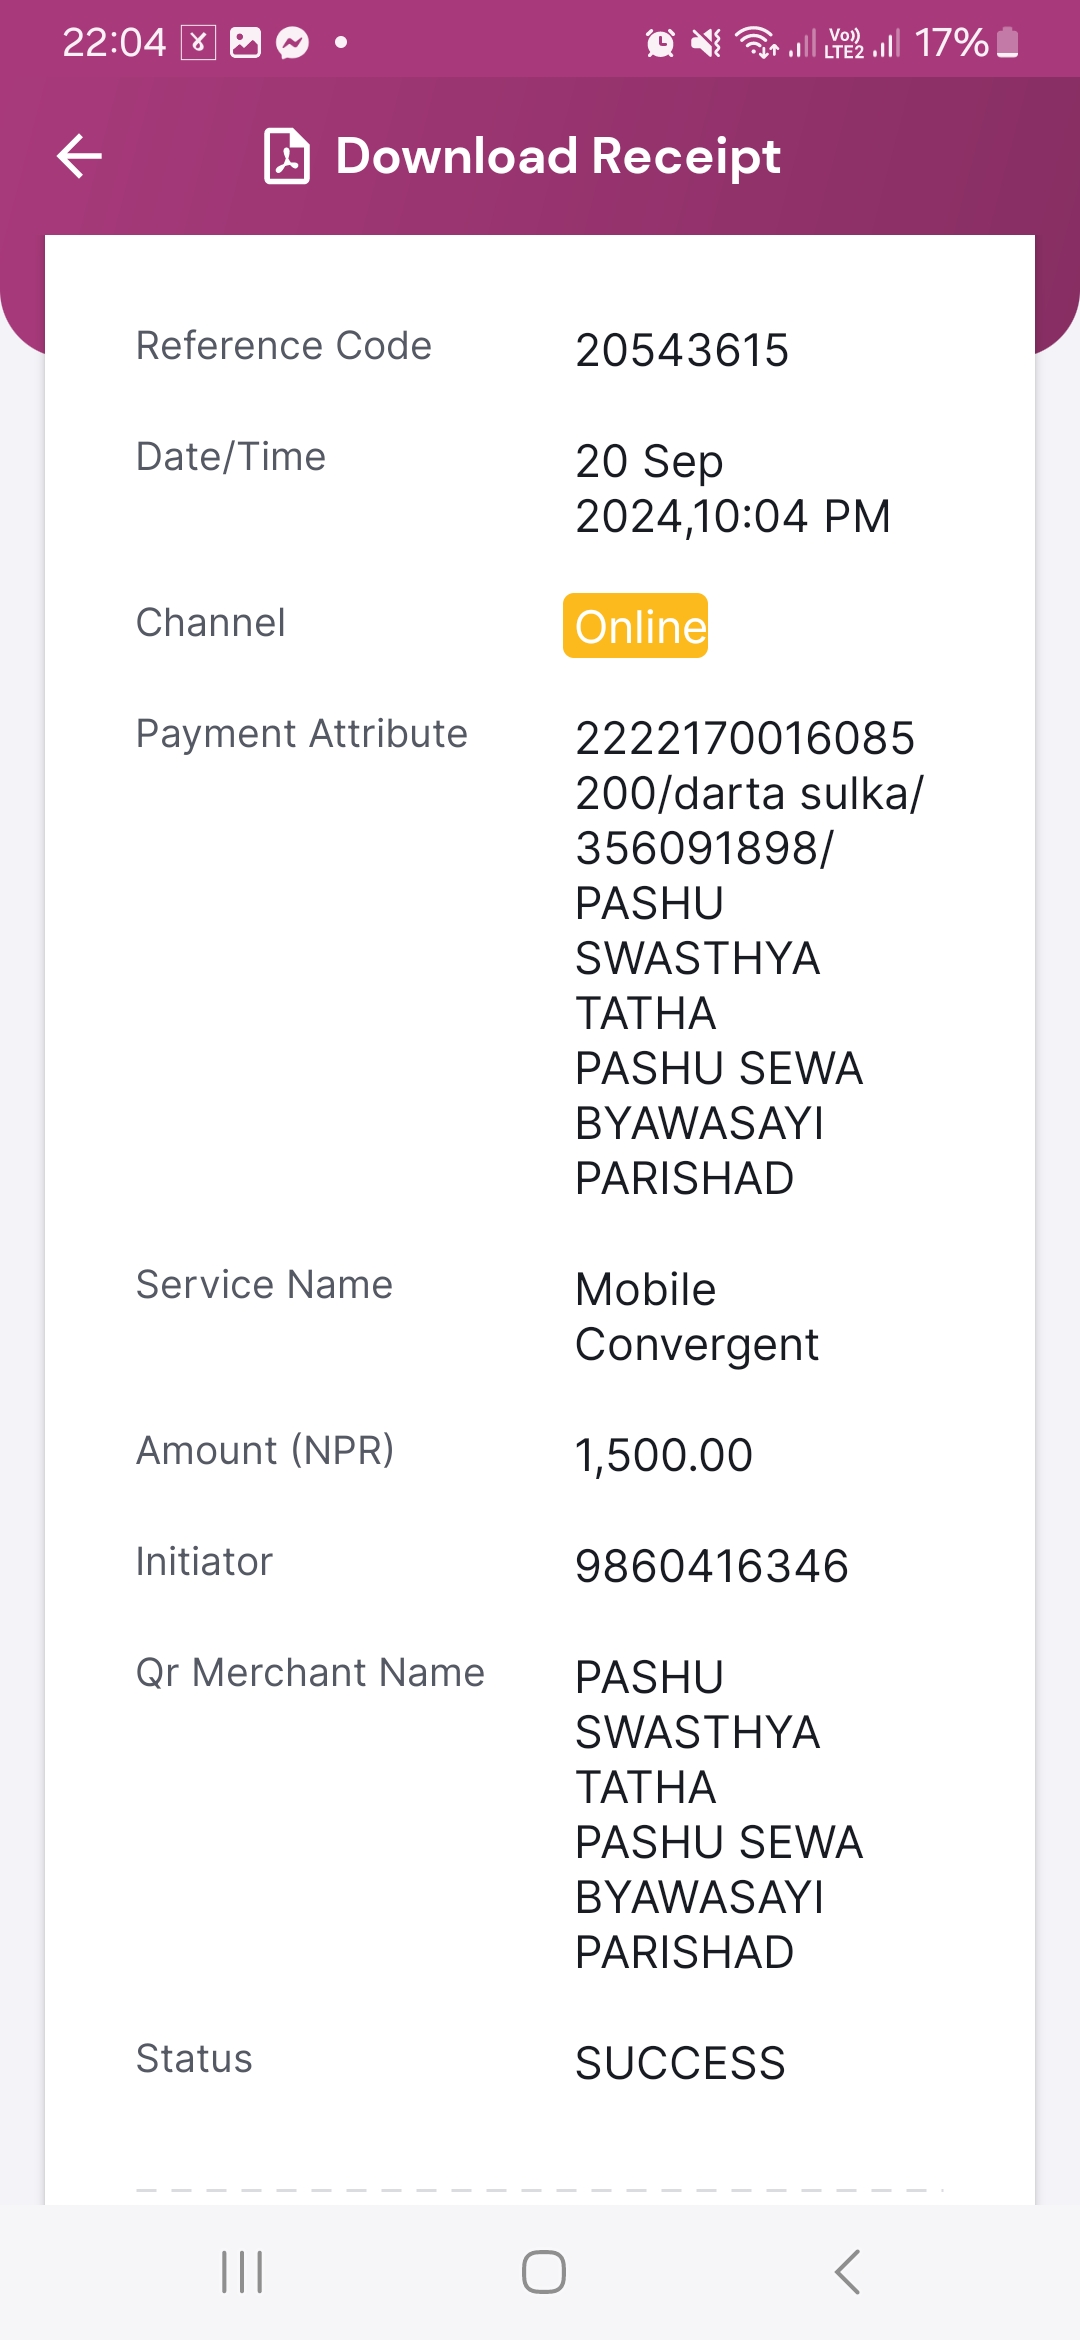Tap the muted sound status icon
Image resolution: width=1080 pixels, height=2340 pixels.
pyautogui.click(x=706, y=43)
